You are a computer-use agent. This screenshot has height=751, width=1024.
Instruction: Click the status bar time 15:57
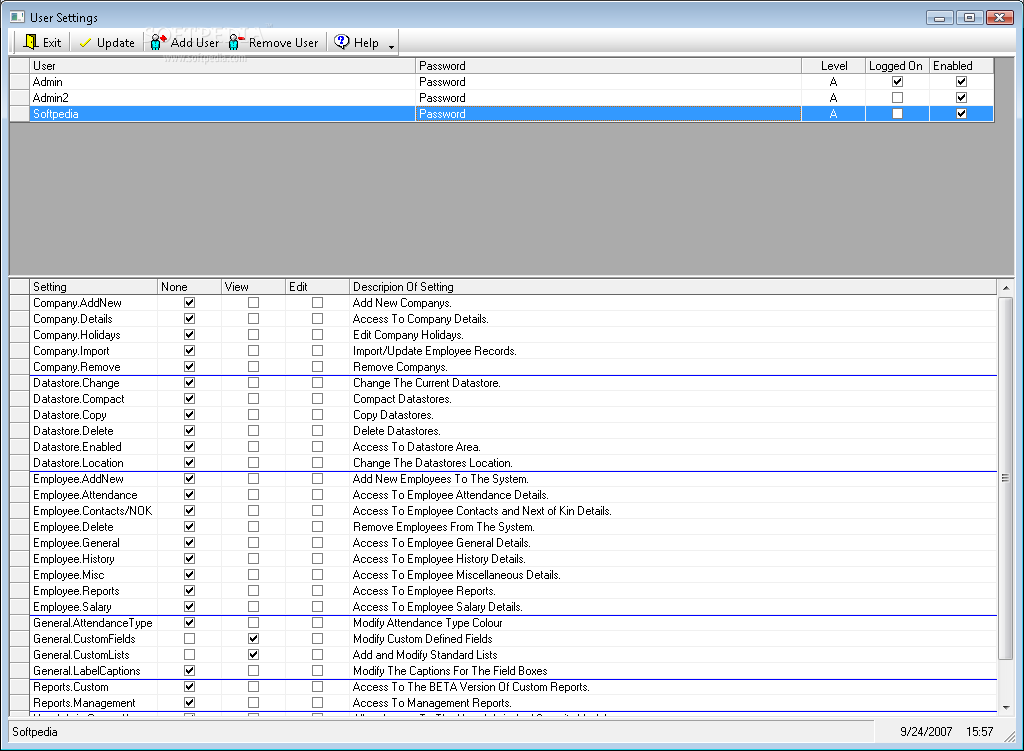point(980,732)
